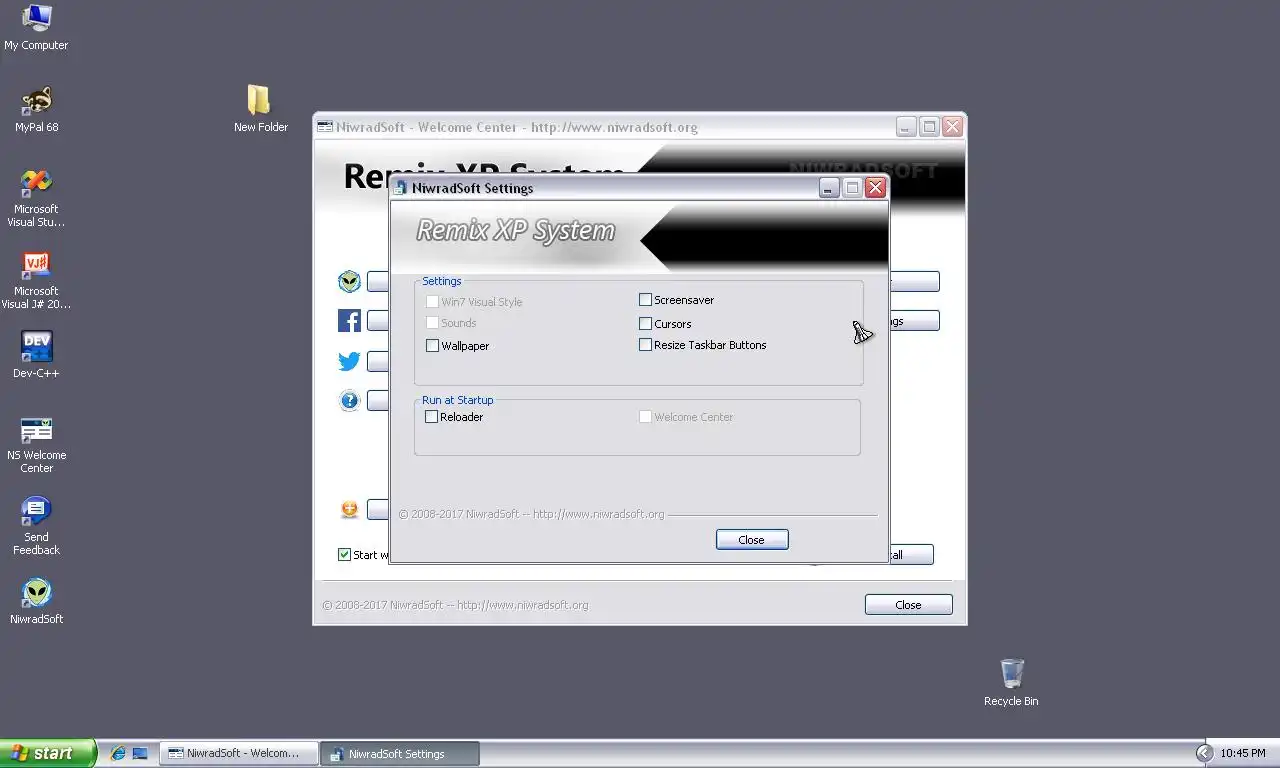Click the Welcome Center title bar icon
This screenshot has width=1280, height=768.
point(325,127)
